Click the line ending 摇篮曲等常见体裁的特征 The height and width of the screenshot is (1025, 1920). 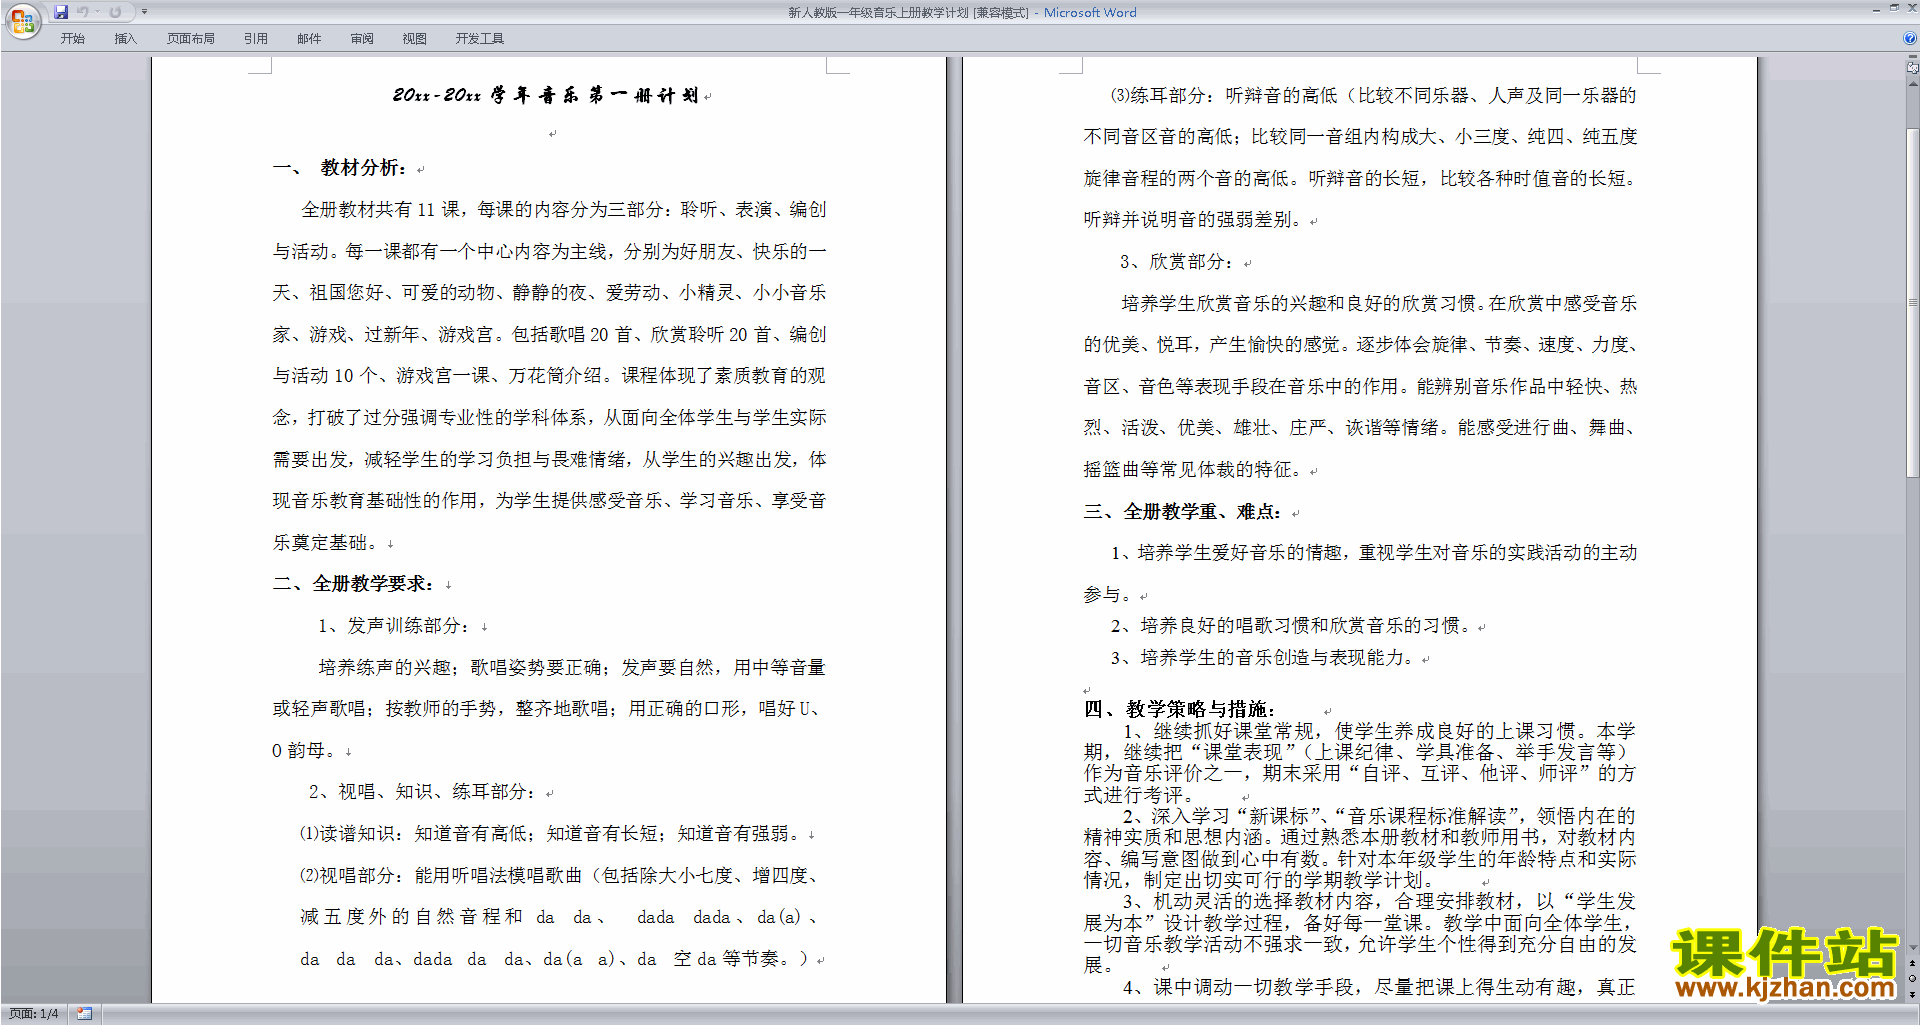click(1193, 470)
